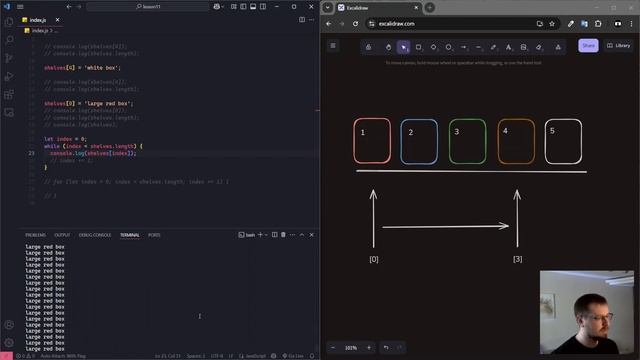Reload the Excalidraw browser page
The width and height of the screenshot is (640, 360).
pyautogui.click(x=356, y=24)
